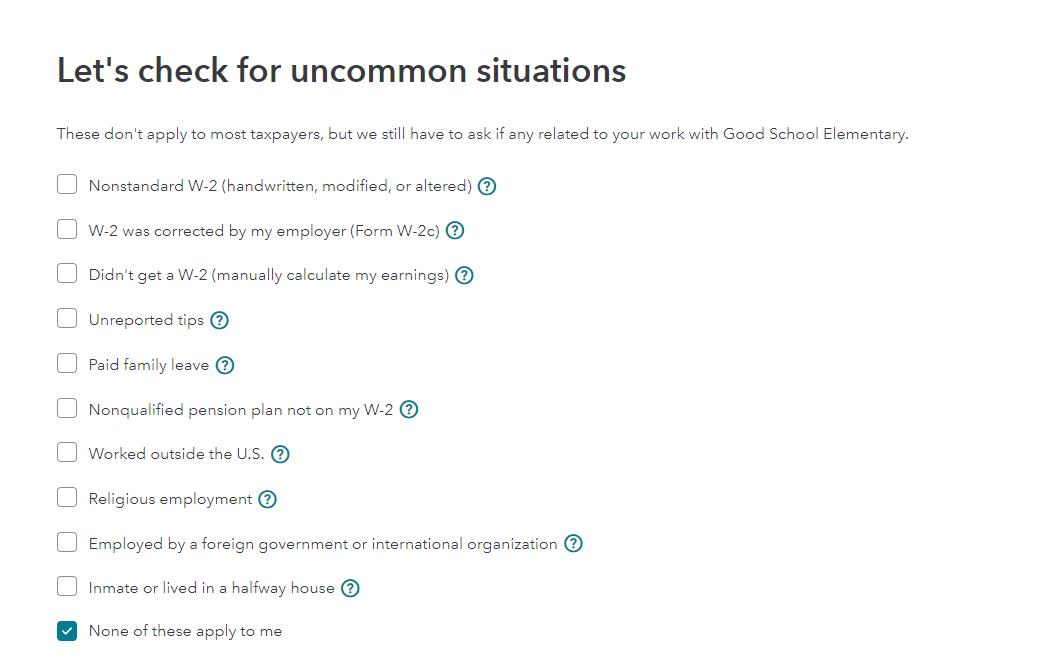Show help for Nonqualified pension plan
The width and height of the screenshot is (1061, 662).
[x=409, y=410]
